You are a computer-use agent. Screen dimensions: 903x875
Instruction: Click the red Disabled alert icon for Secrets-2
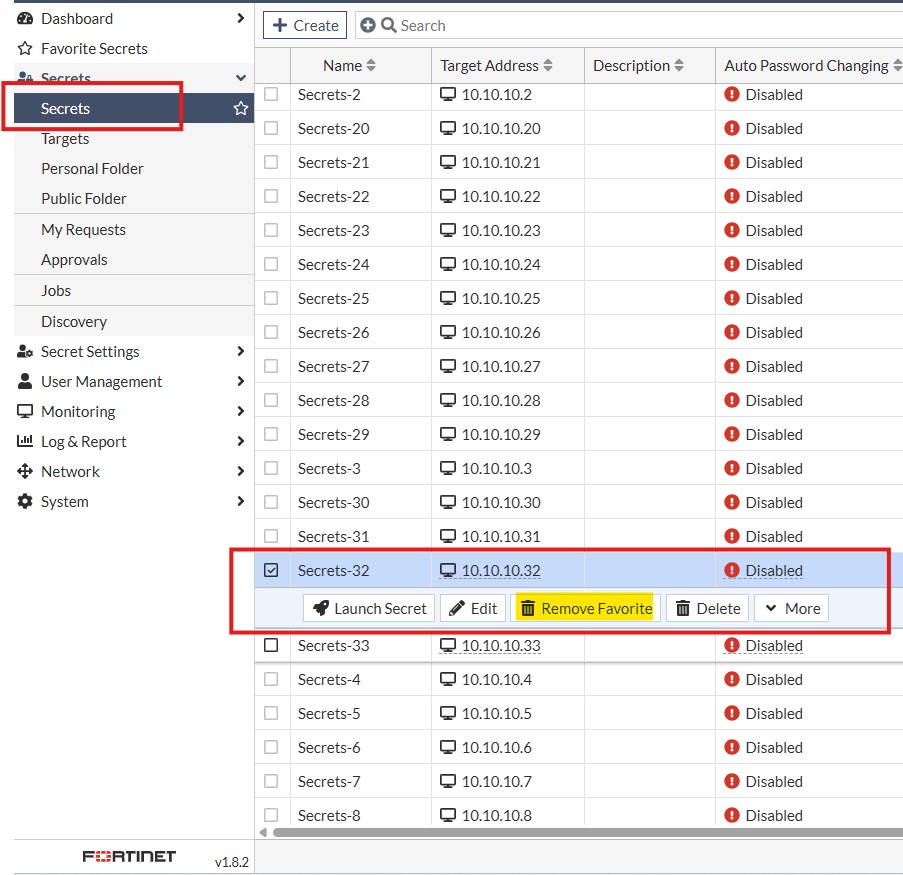(731, 94)
